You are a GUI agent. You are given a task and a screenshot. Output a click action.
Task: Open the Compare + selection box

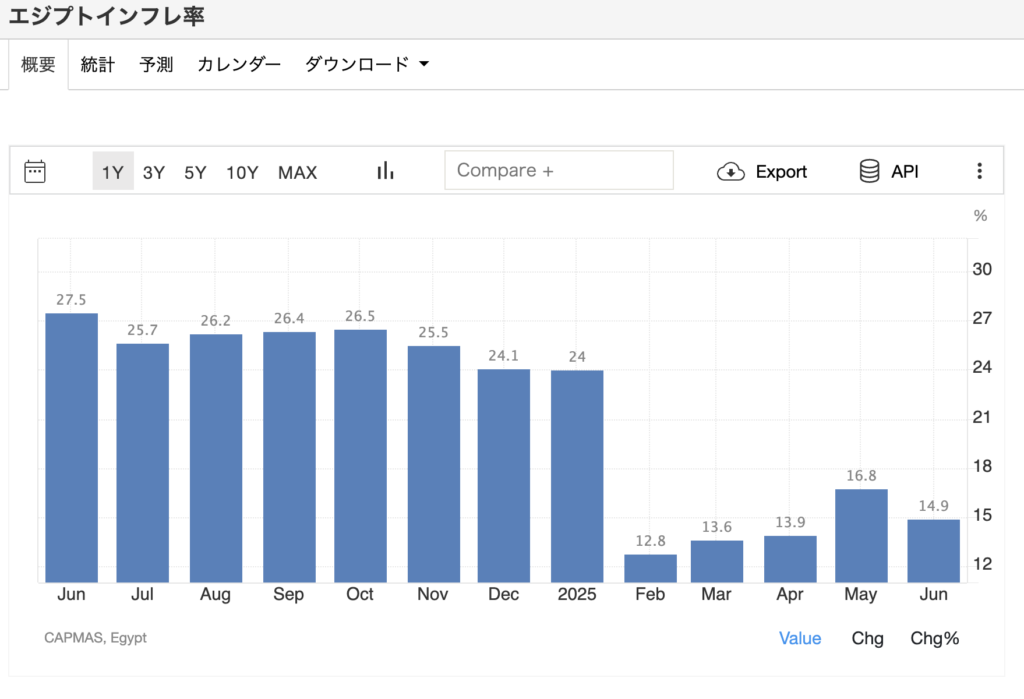pyautogui.click(x=559, y=170)
